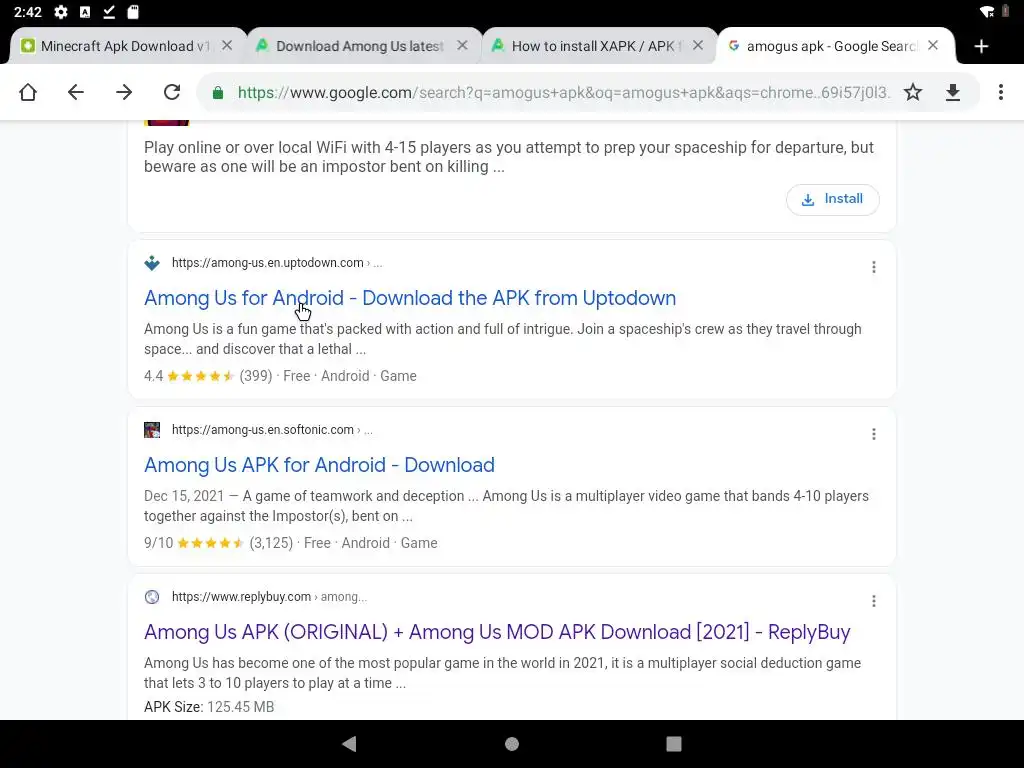Screen dimensions: 1024x768
Task: Click the Softonic site favicon
Action: [152, 430]
